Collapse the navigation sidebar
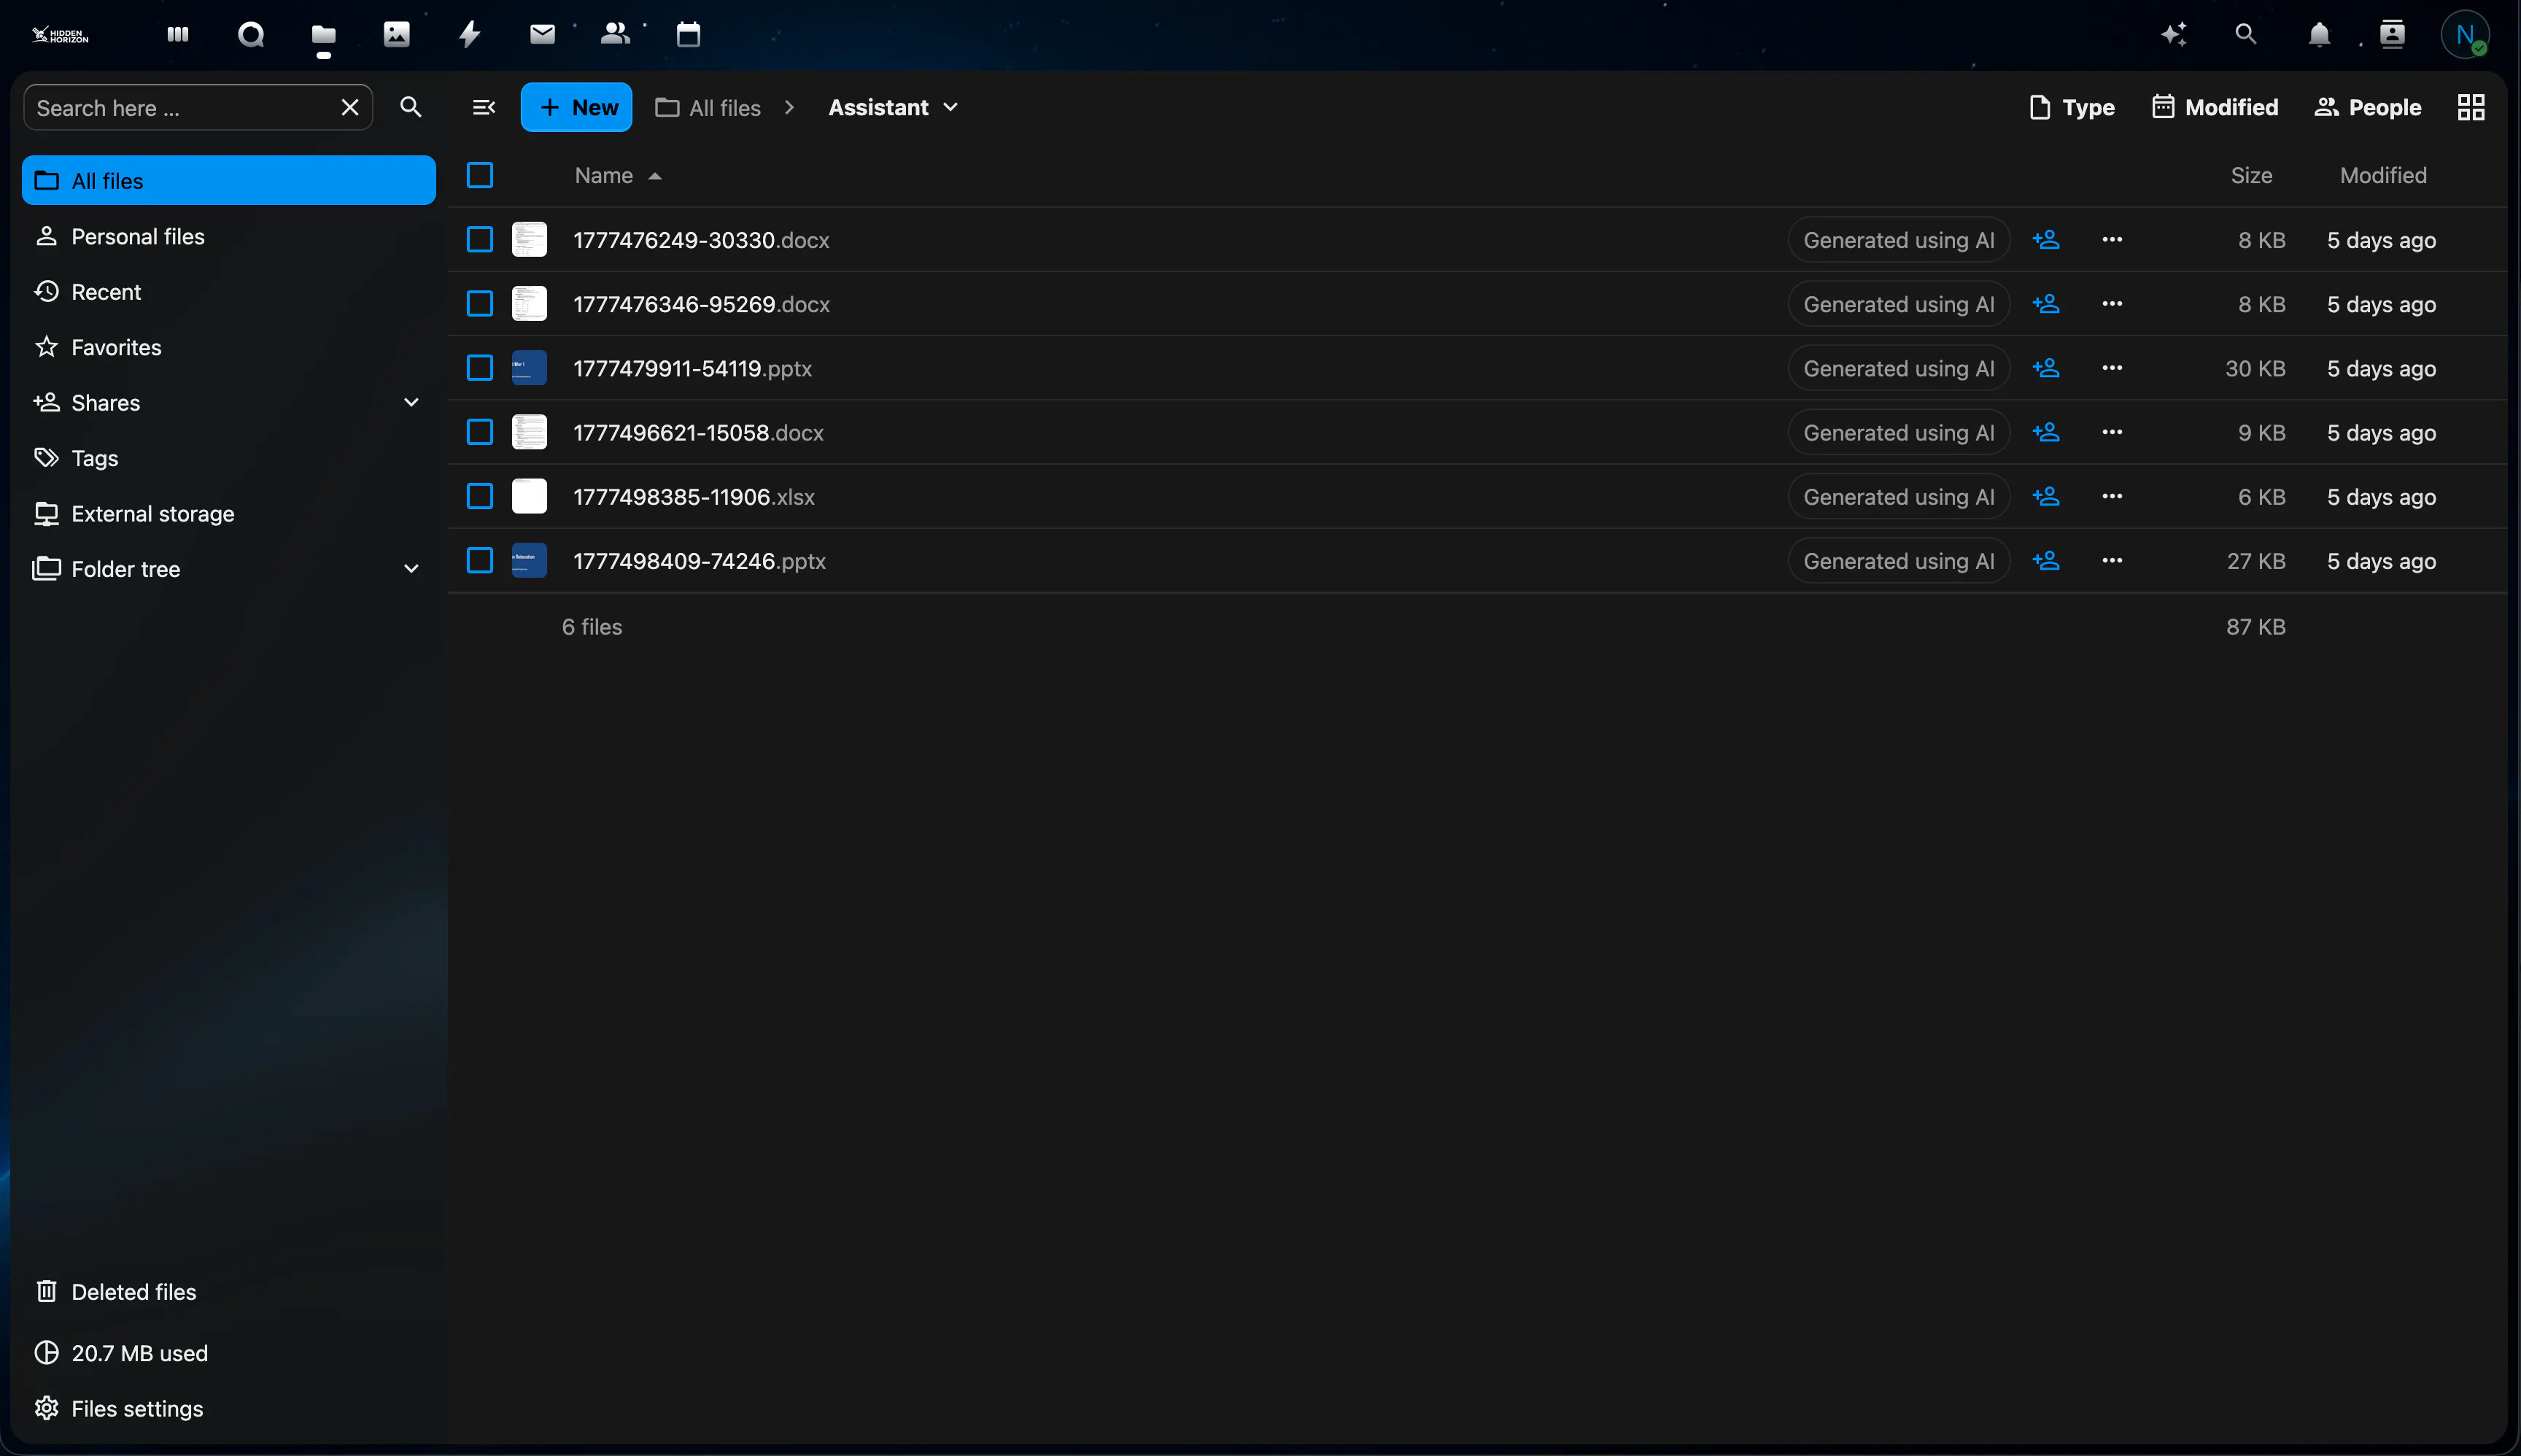This screenshot has height=1456, width=2521. tap(484, 107)
